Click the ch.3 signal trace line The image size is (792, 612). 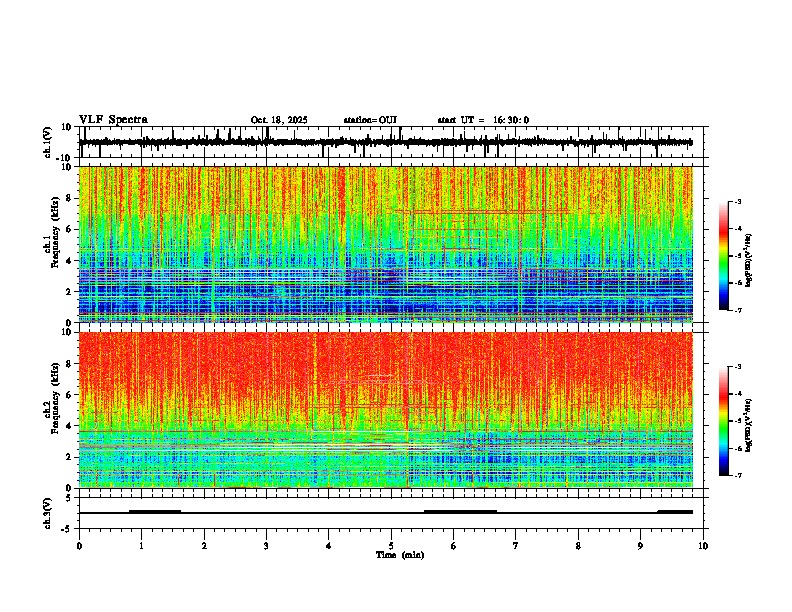pos(385,513)
